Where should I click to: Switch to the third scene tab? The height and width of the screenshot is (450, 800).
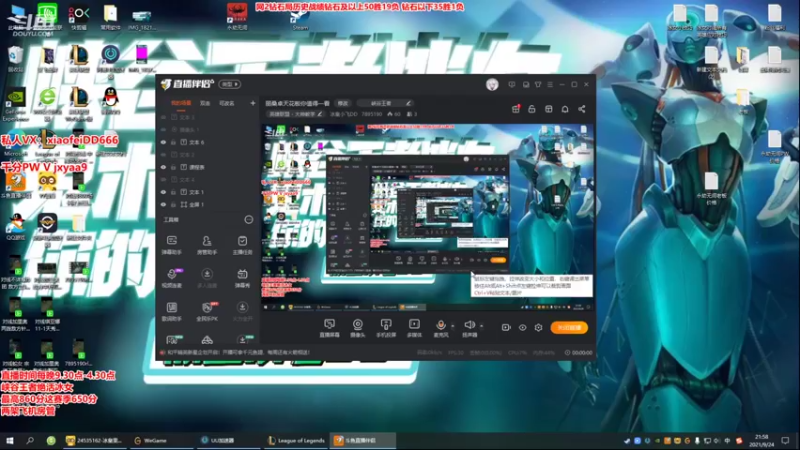pyautogui.click(x=227, y=104)
